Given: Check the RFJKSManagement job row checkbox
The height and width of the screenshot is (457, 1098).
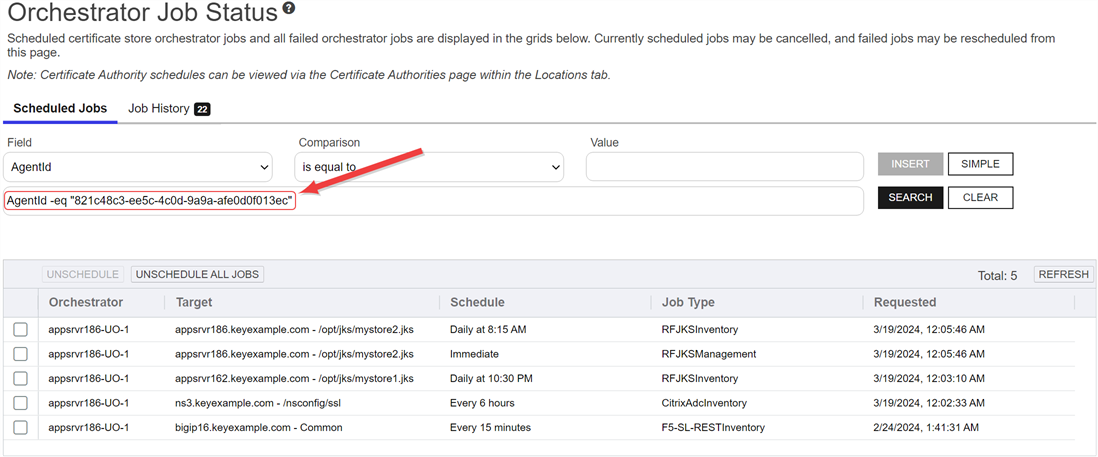Looking at the screenshot, I should coord(20,354).
